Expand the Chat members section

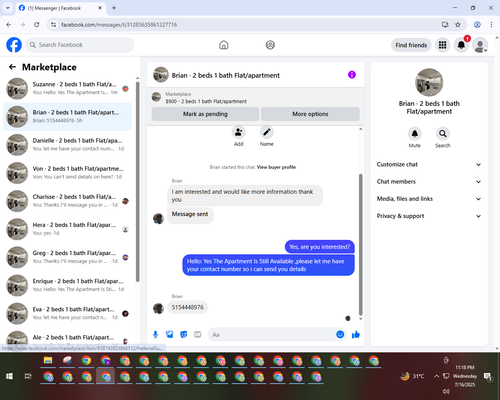[429, 182]
